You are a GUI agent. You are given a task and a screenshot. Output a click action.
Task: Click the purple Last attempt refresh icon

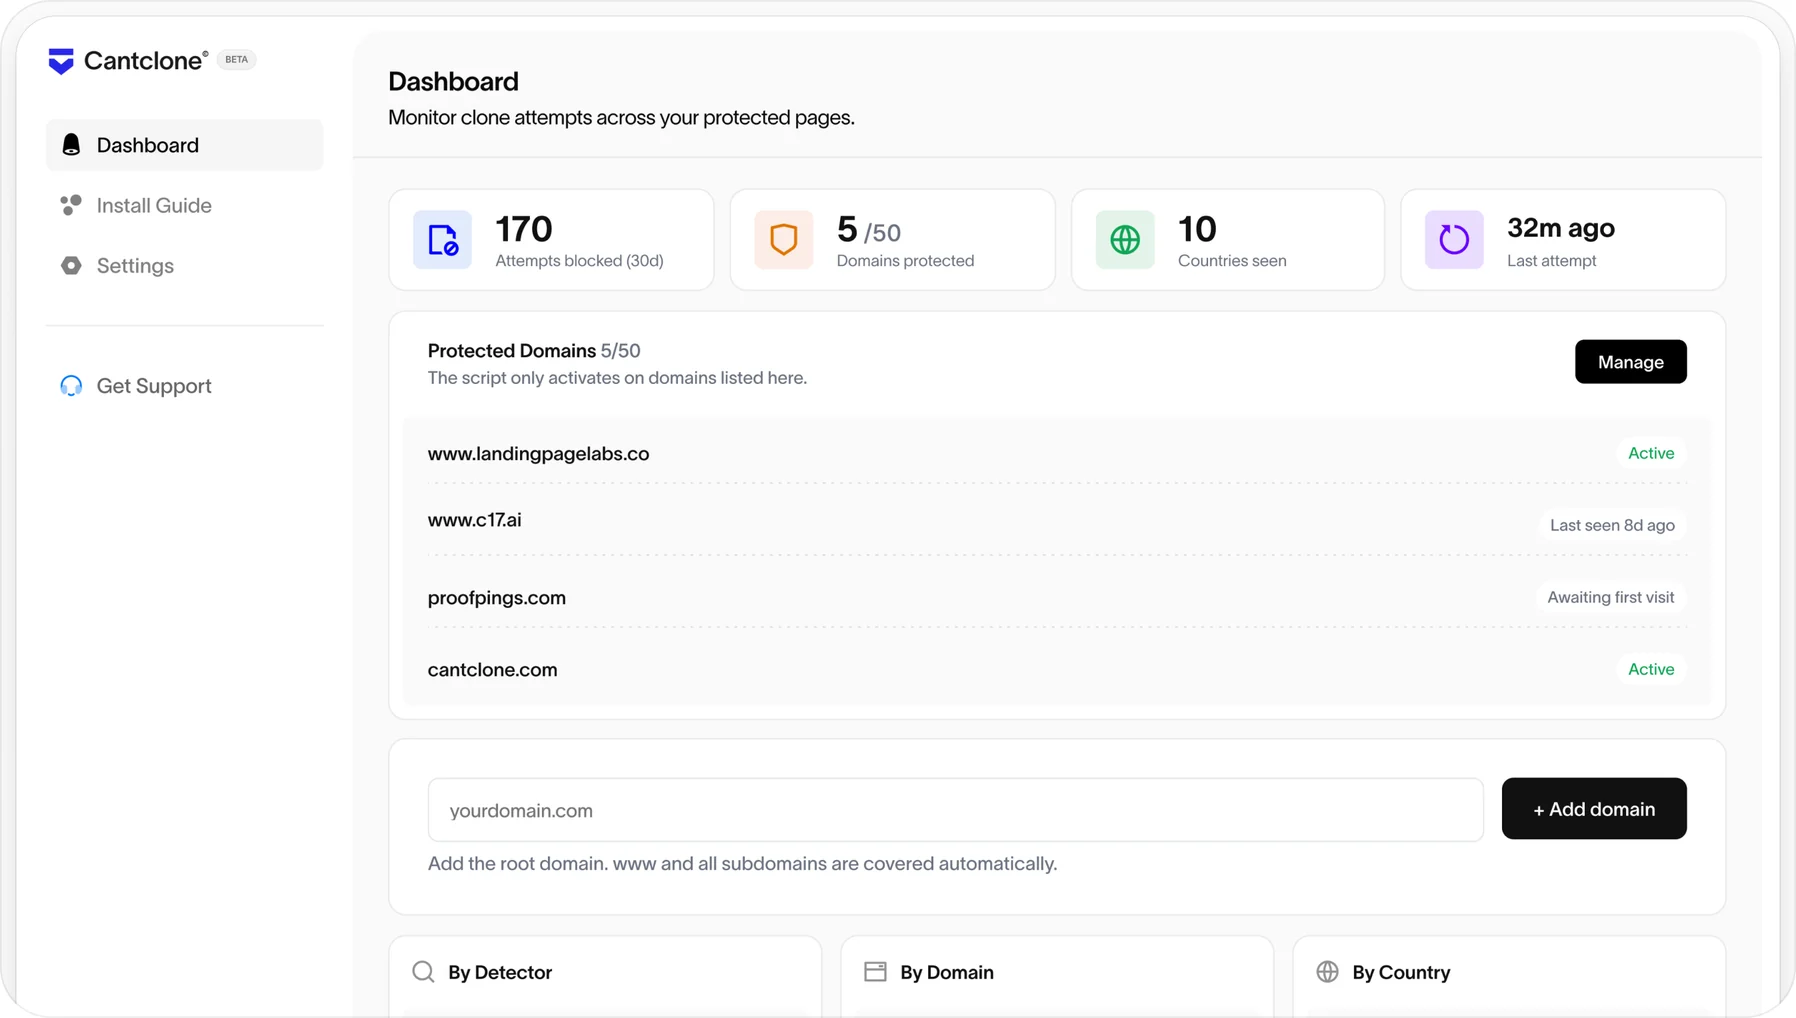[1454, 240]
